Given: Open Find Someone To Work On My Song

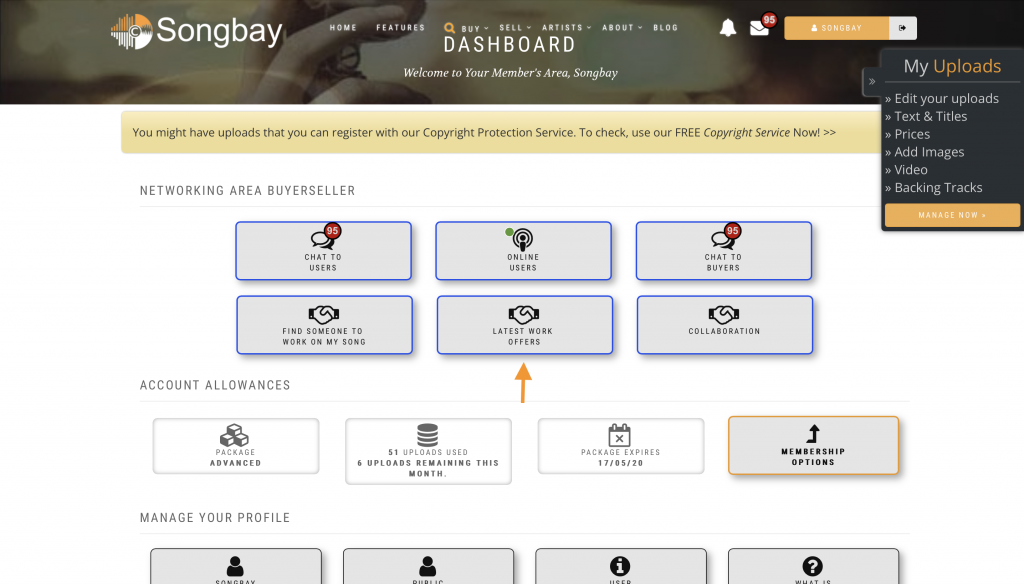Looking at the screenshot, I should point(325,325).
